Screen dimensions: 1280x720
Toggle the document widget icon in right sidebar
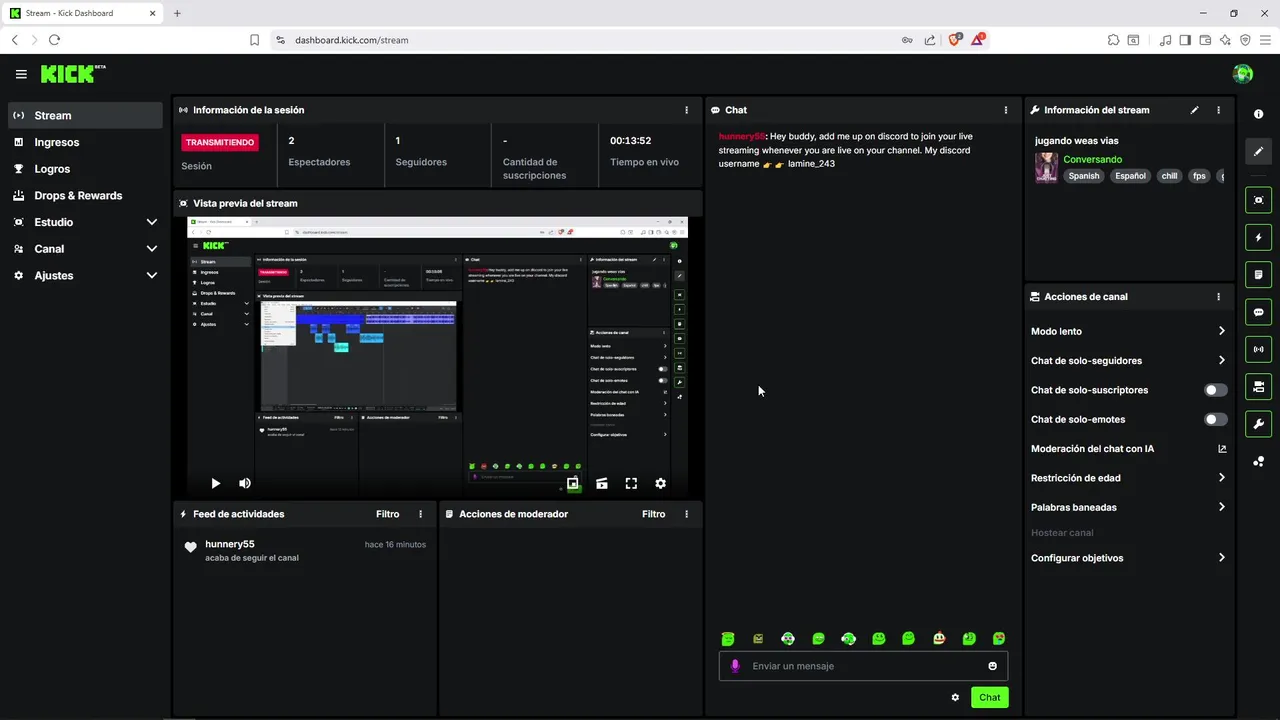1259,275
